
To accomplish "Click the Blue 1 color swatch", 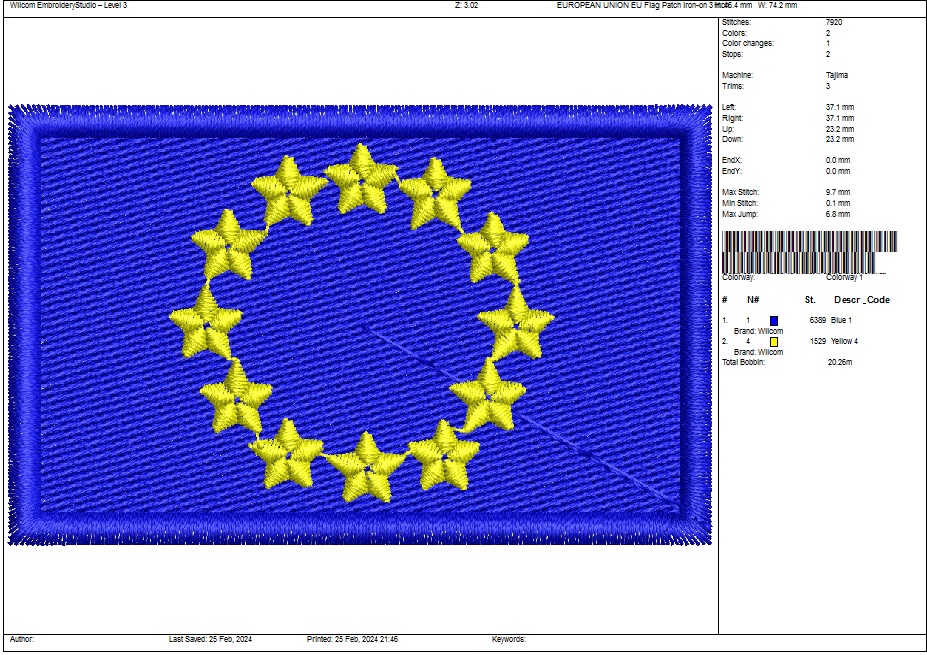I will [774, 320].
